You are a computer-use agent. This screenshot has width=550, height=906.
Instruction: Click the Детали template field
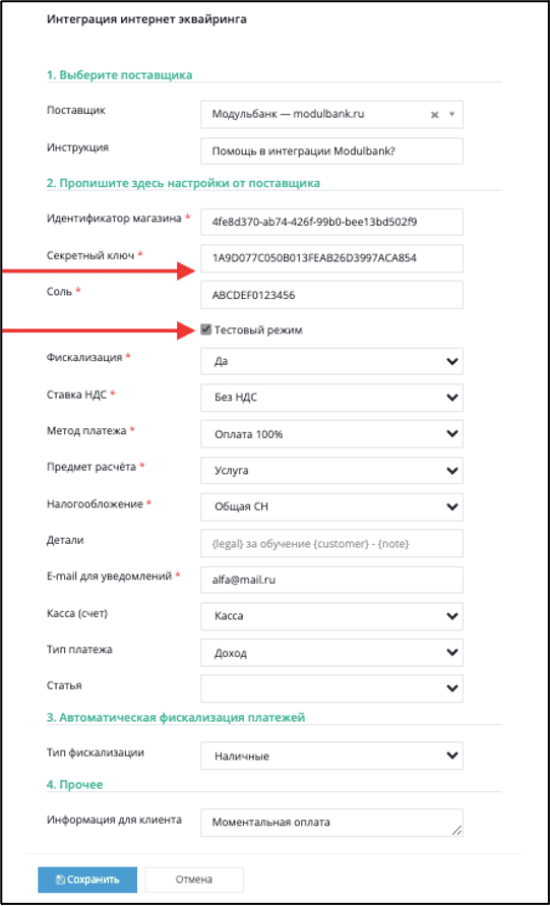(332, 543)
